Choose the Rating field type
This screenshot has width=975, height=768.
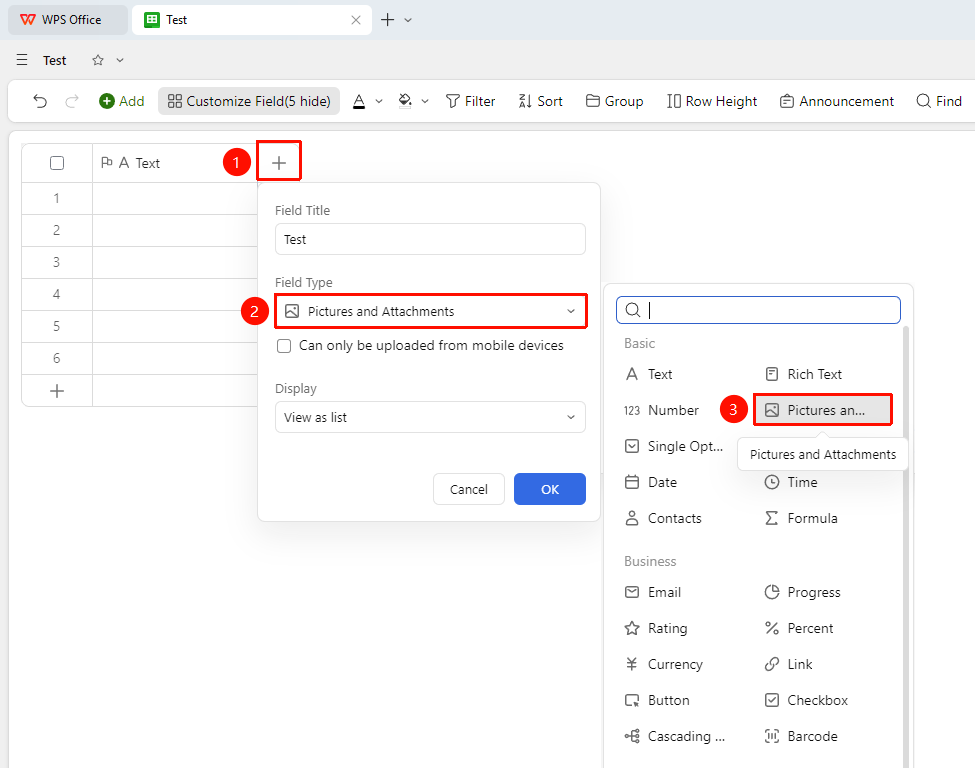(656, 628)
